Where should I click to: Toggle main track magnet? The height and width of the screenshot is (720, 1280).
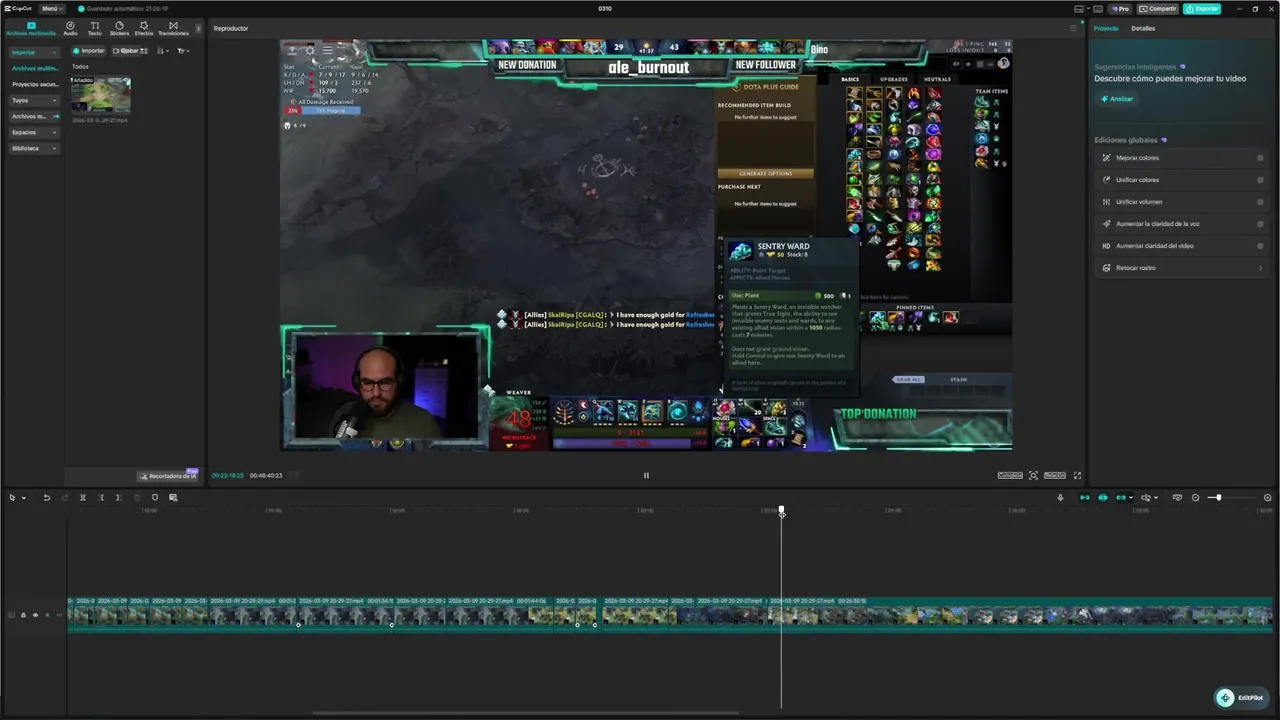coord(1085,497)
